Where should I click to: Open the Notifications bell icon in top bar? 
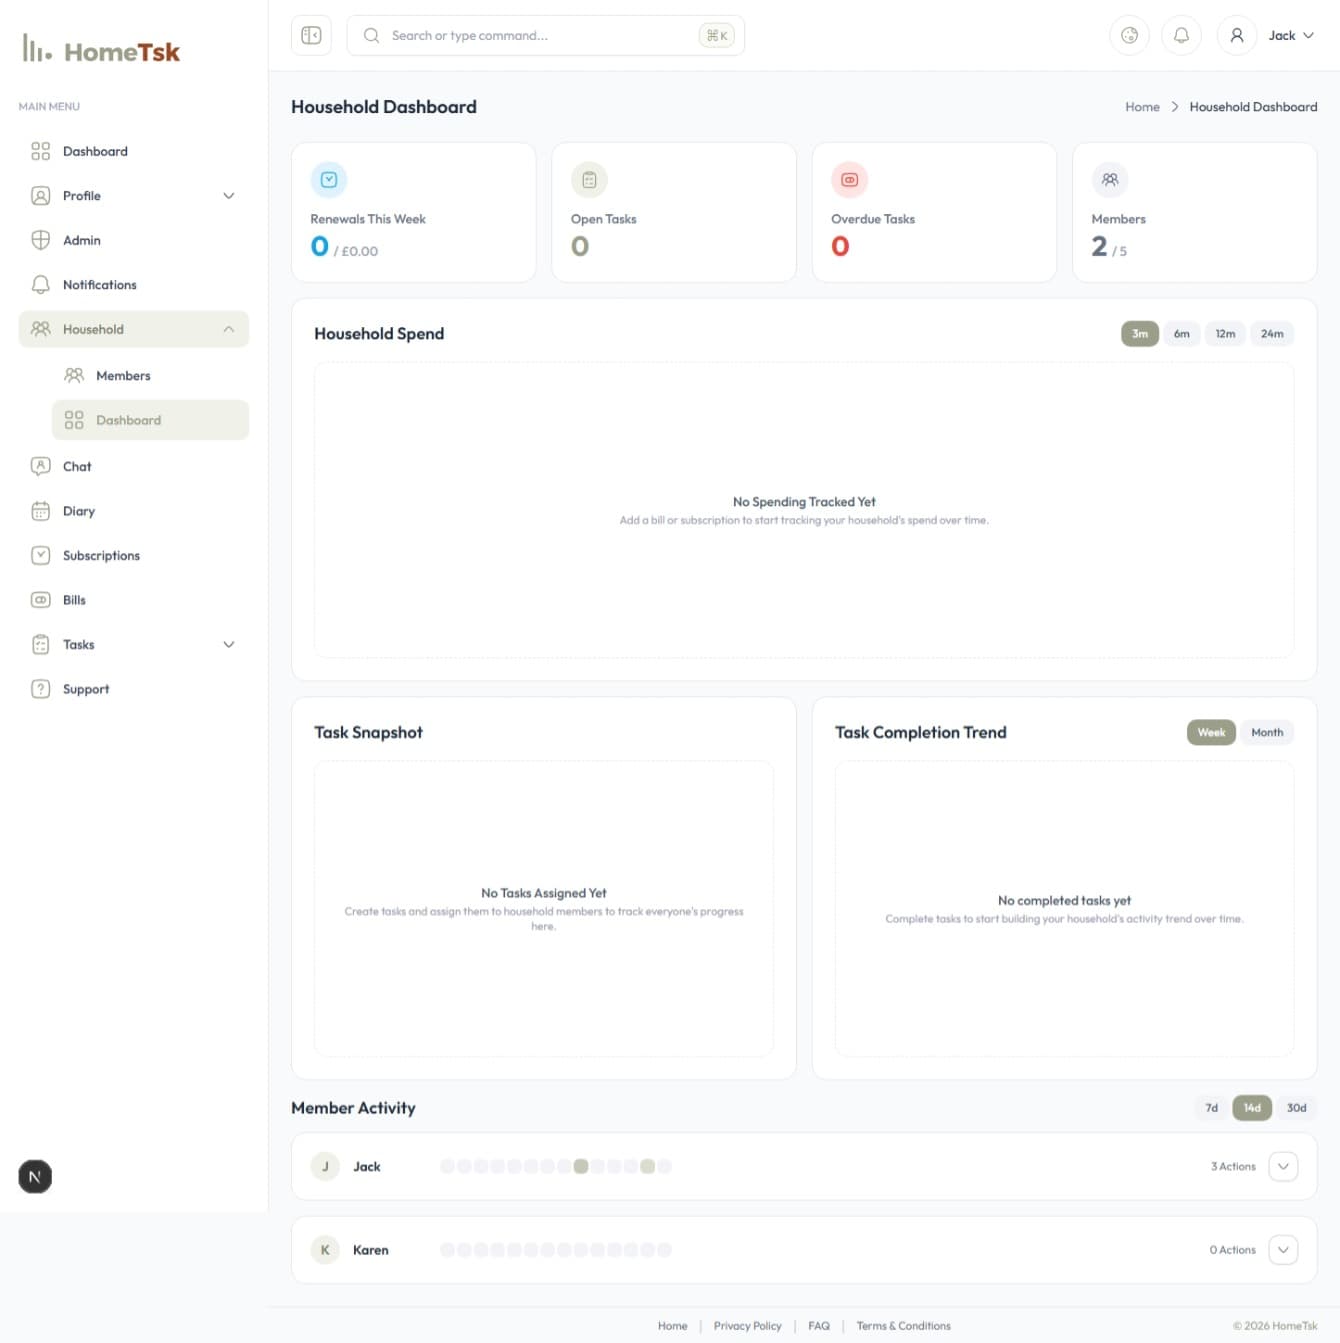(1181, 35)
